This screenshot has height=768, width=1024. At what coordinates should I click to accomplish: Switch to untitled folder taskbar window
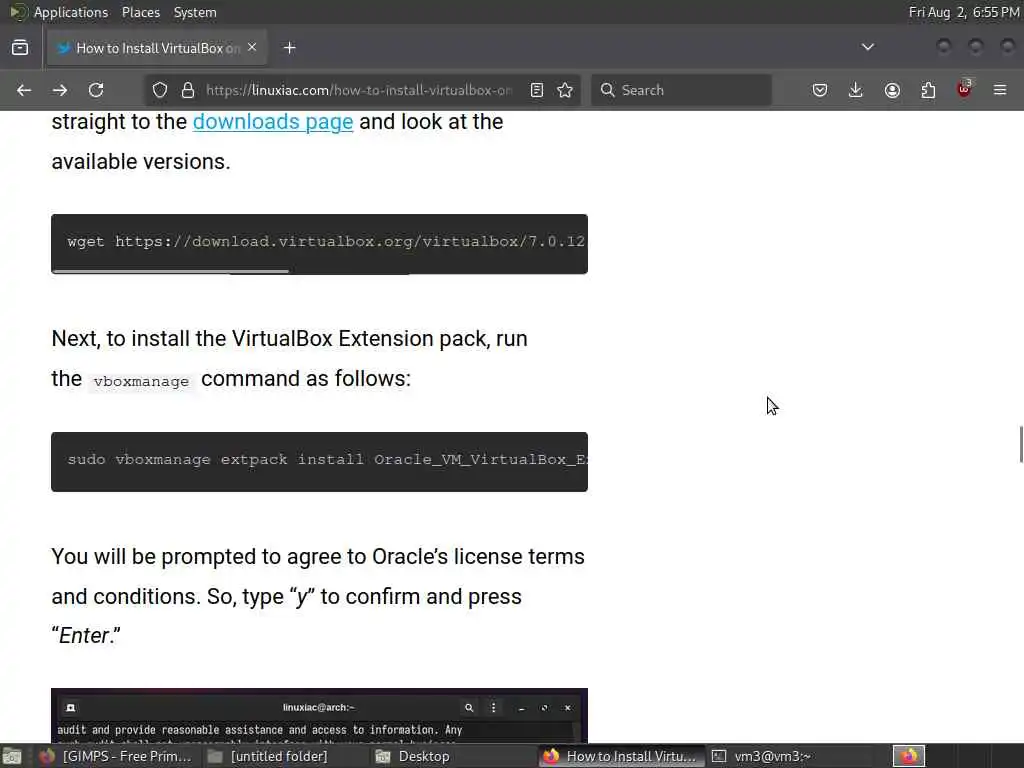[x=268, y=756]
